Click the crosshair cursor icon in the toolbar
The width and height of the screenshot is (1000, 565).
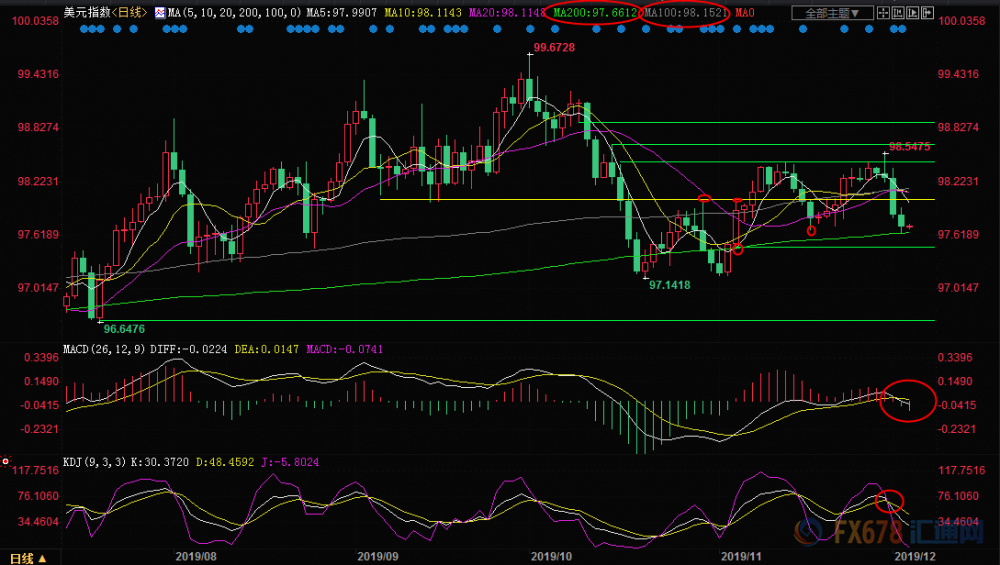(883, 13)
